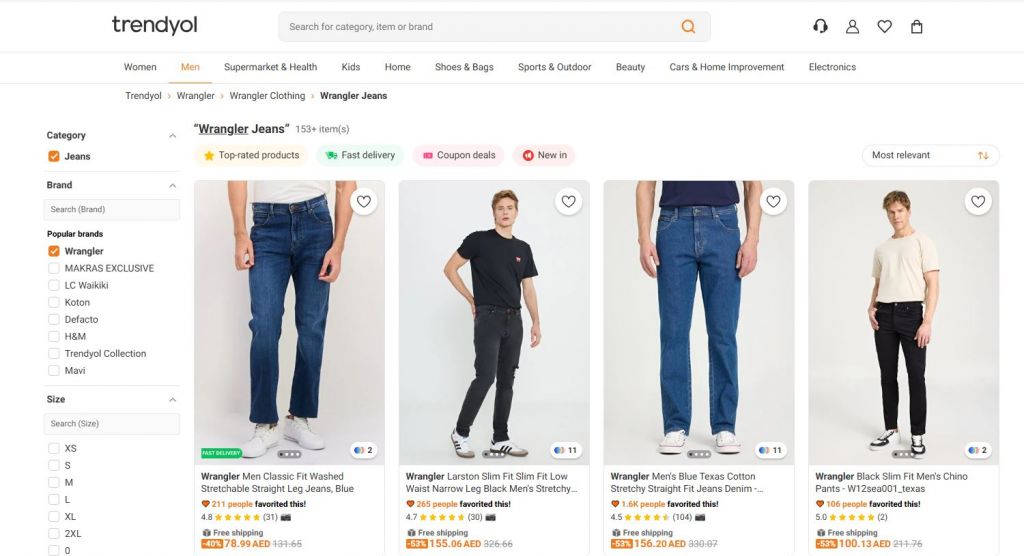This screenshot has height=556, width=1024.
Task: Apply the Fast delivery filter
Action: click(360, 155)
